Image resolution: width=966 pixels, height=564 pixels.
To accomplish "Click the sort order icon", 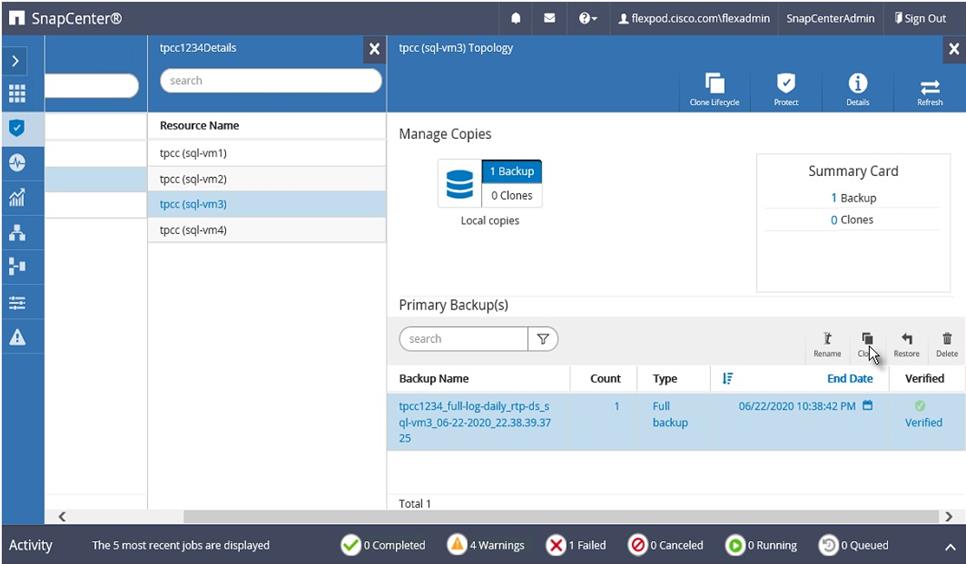I will pyautogui.click(x=728, y=378).
